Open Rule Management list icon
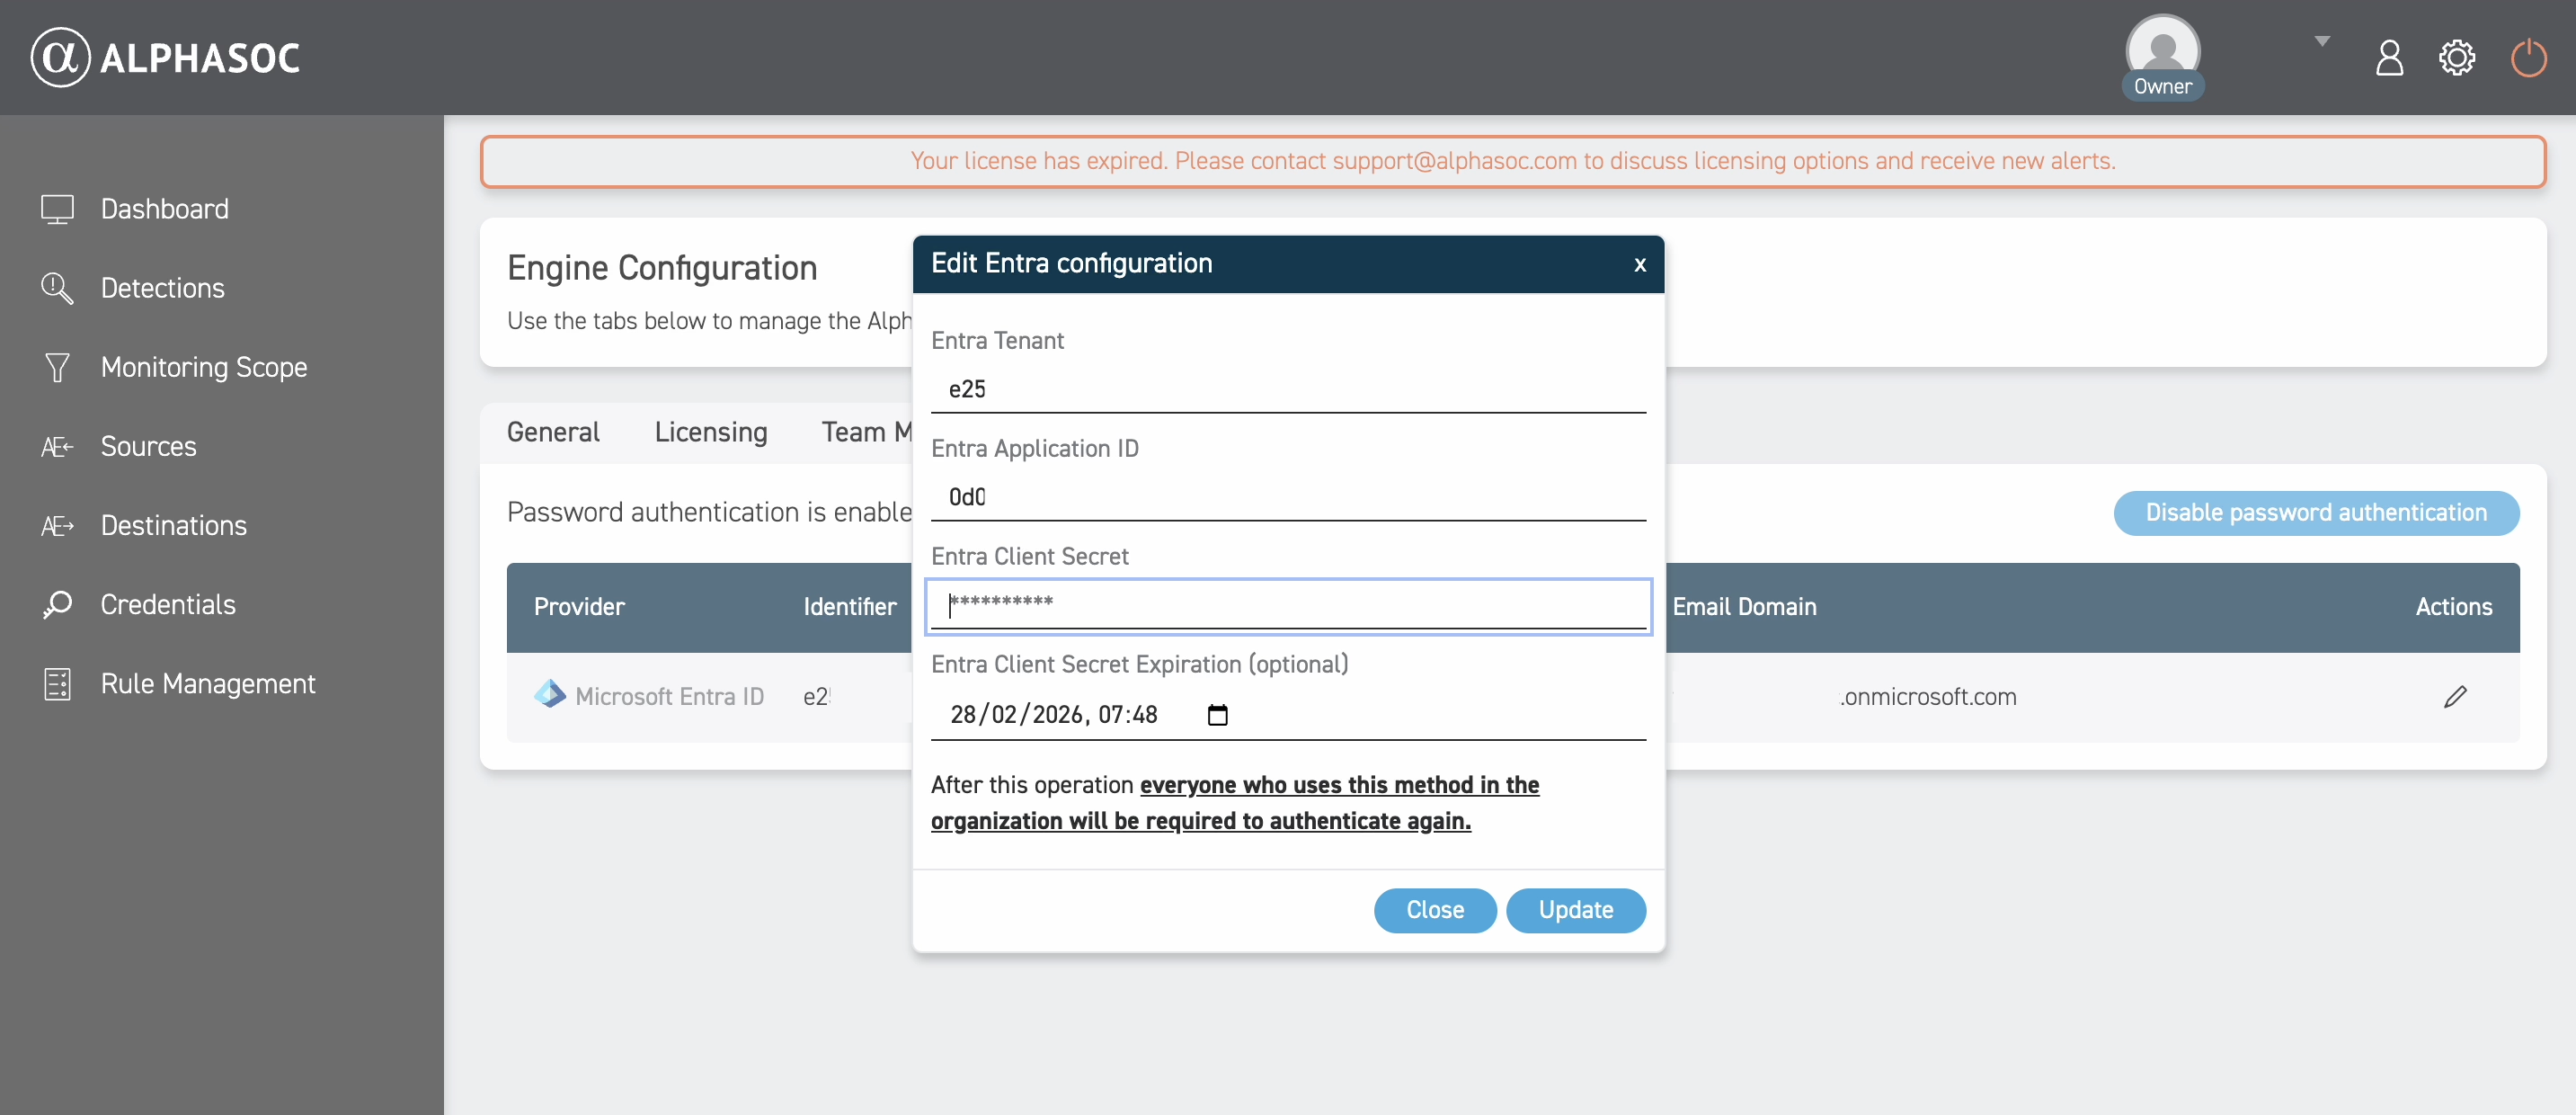Image resolution: width=2576 pixels, height=1115 pixels. (x=57, y=684)
